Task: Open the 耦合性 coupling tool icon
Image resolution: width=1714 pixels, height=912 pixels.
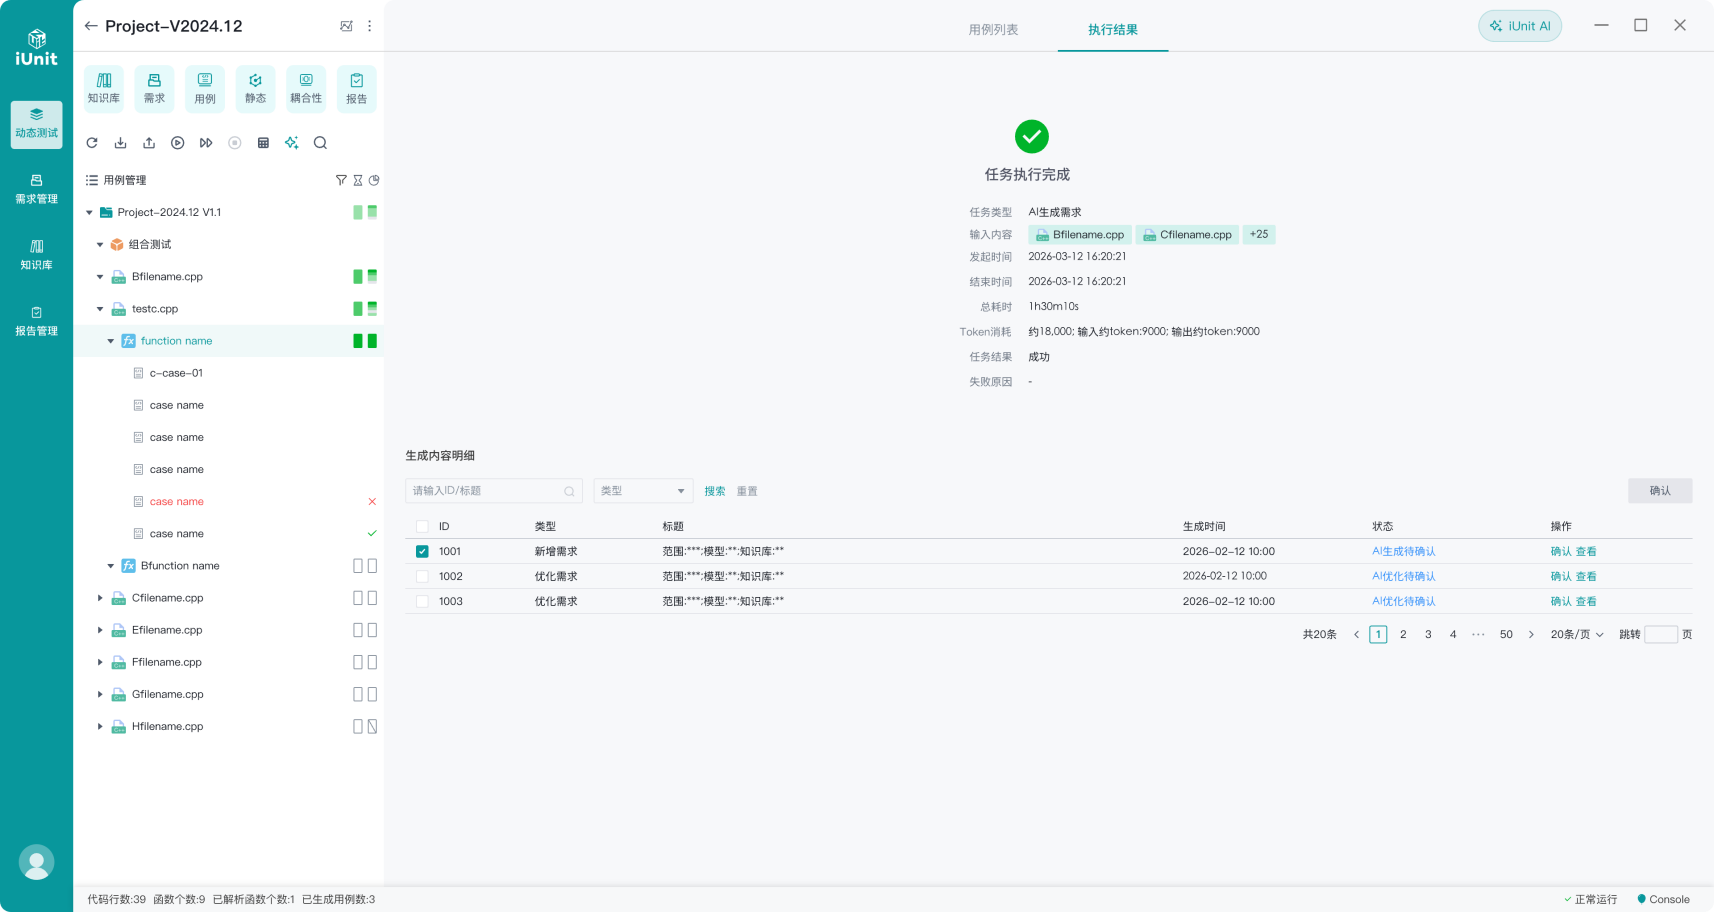Action: point(306,88)
